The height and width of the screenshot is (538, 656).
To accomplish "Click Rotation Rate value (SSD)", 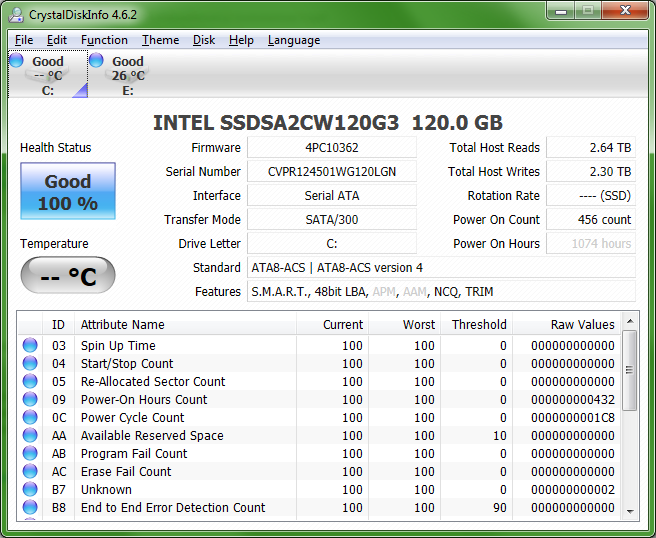I will 591,195.
